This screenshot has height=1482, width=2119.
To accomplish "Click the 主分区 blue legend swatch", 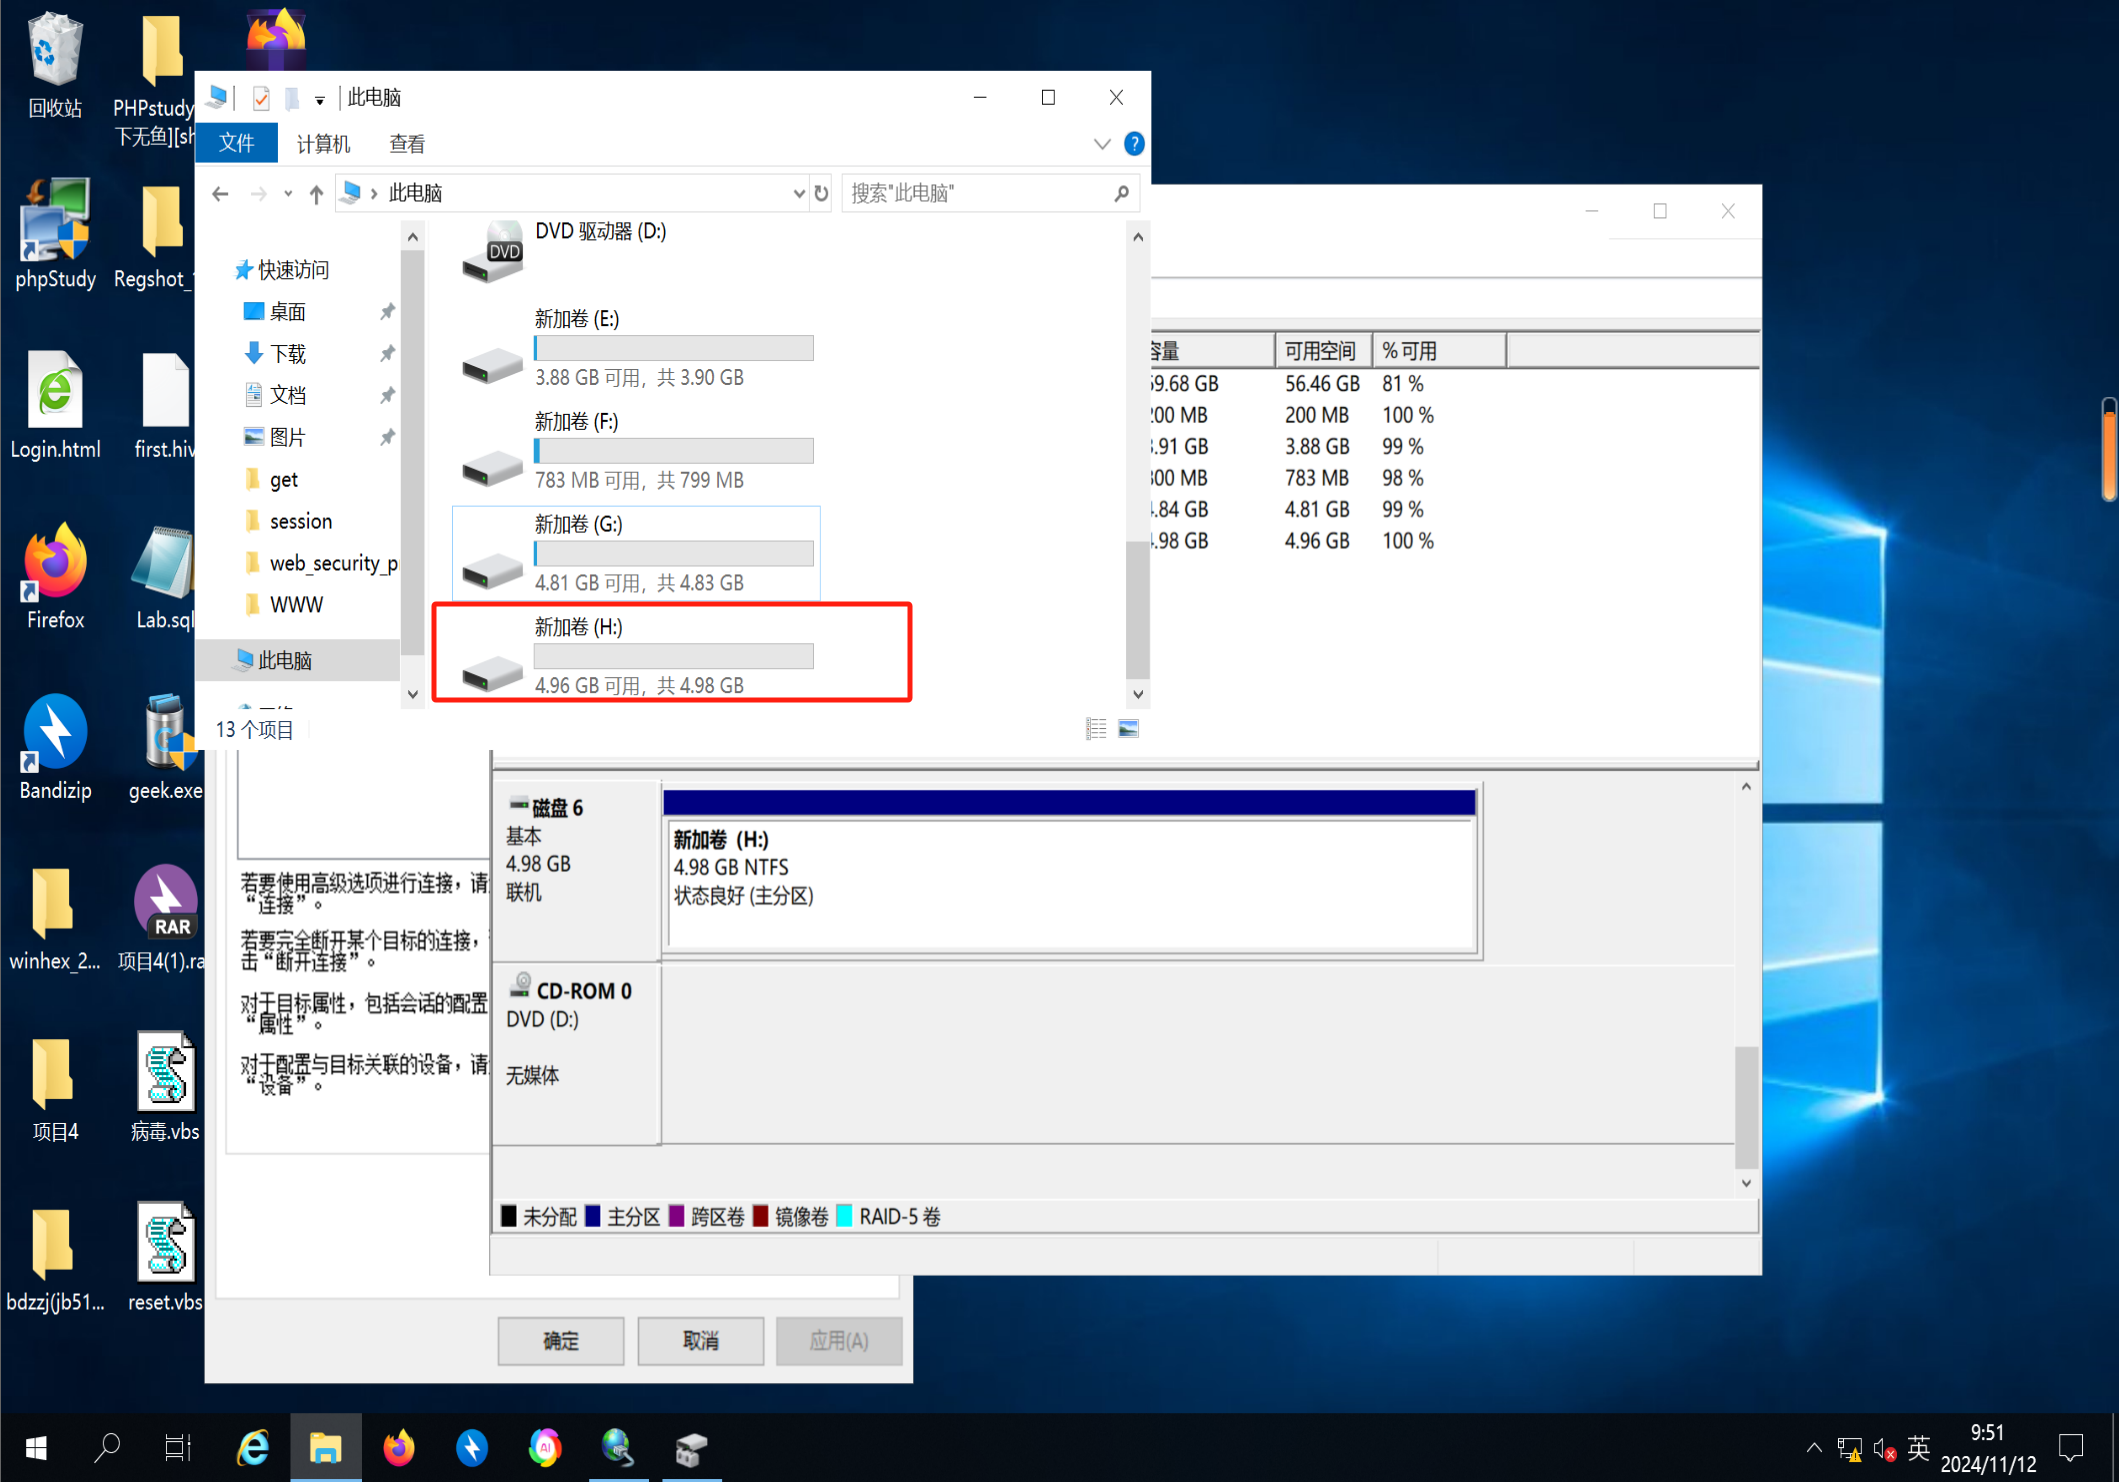I will point(592,1216).
